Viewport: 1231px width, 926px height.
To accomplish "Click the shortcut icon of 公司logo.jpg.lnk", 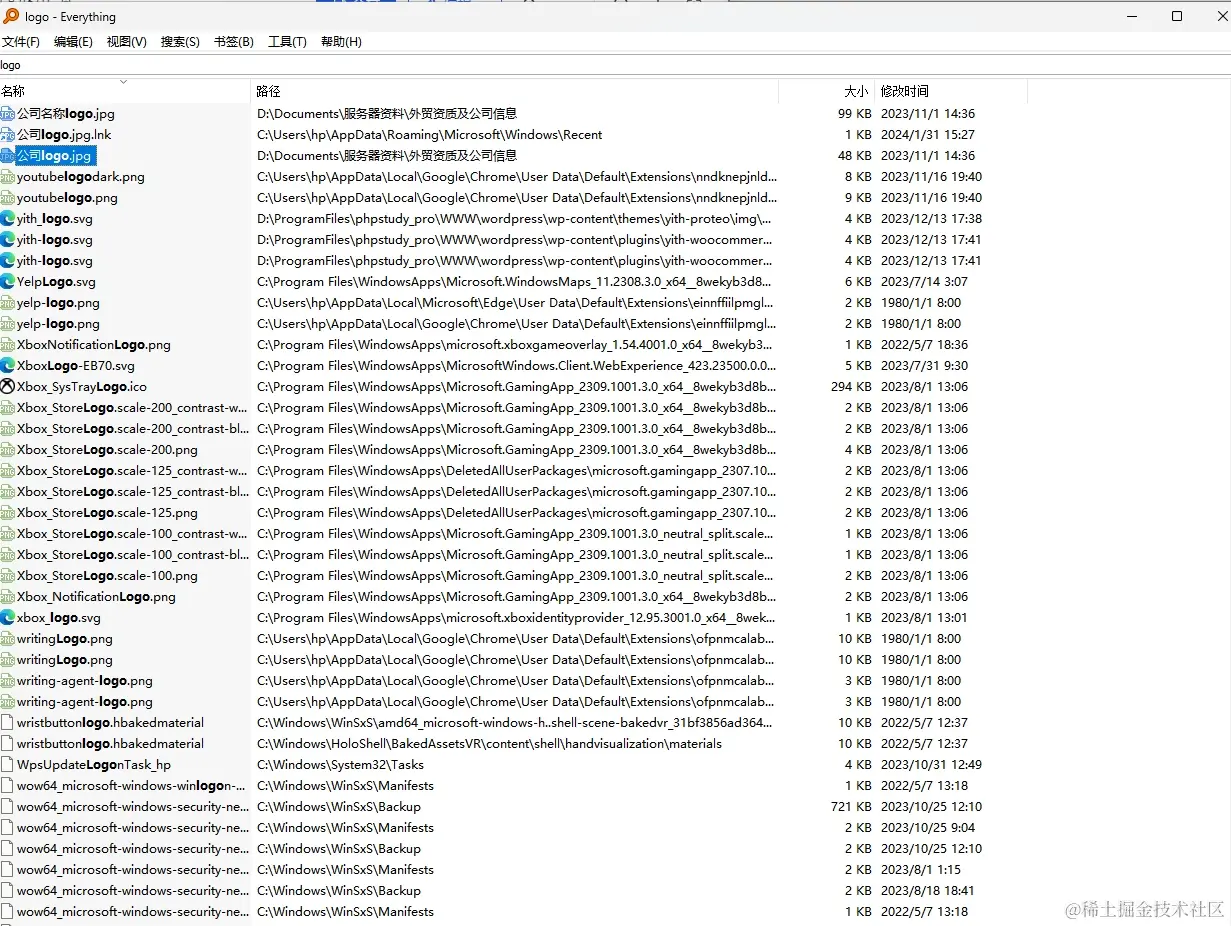I will 8,135.
